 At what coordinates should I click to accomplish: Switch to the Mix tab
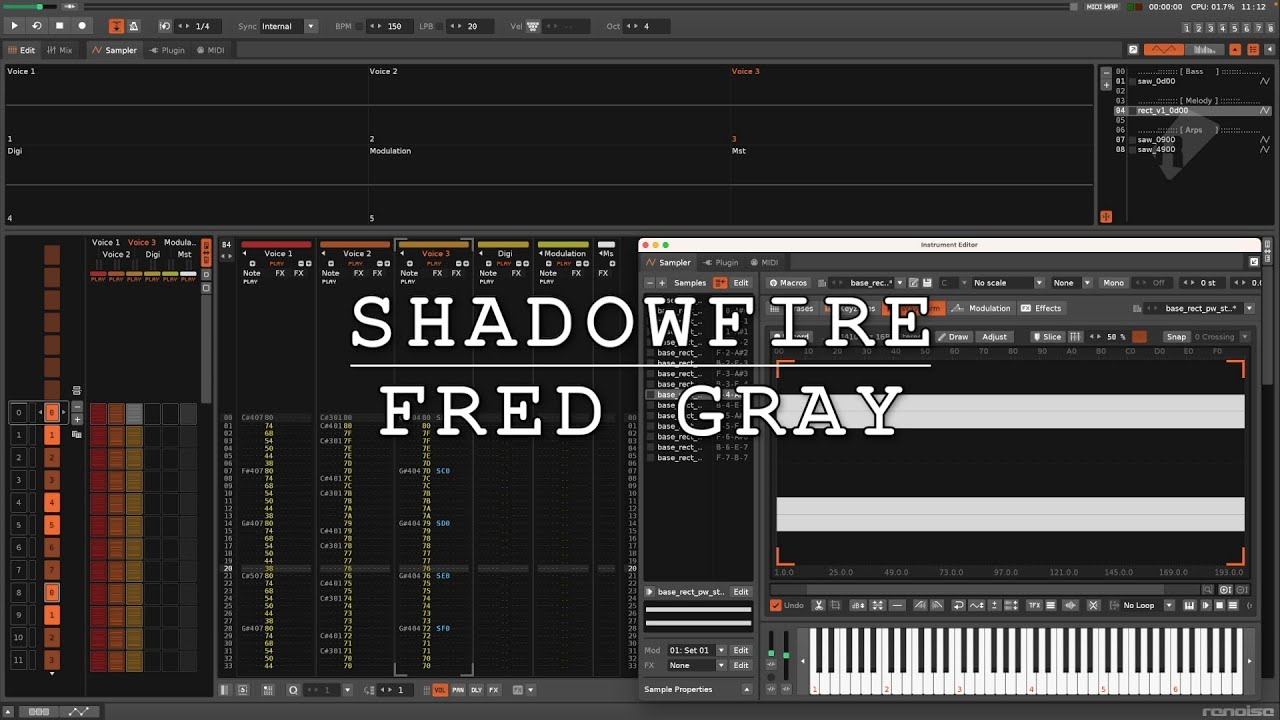click(60, 50)
